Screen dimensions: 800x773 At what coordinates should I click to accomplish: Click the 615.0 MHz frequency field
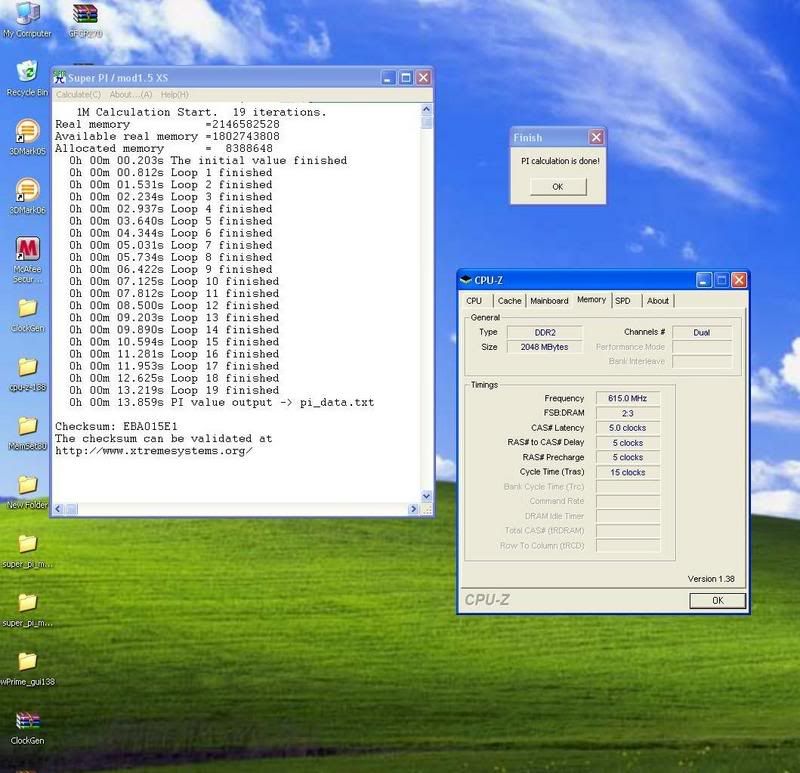click(628, 398)
